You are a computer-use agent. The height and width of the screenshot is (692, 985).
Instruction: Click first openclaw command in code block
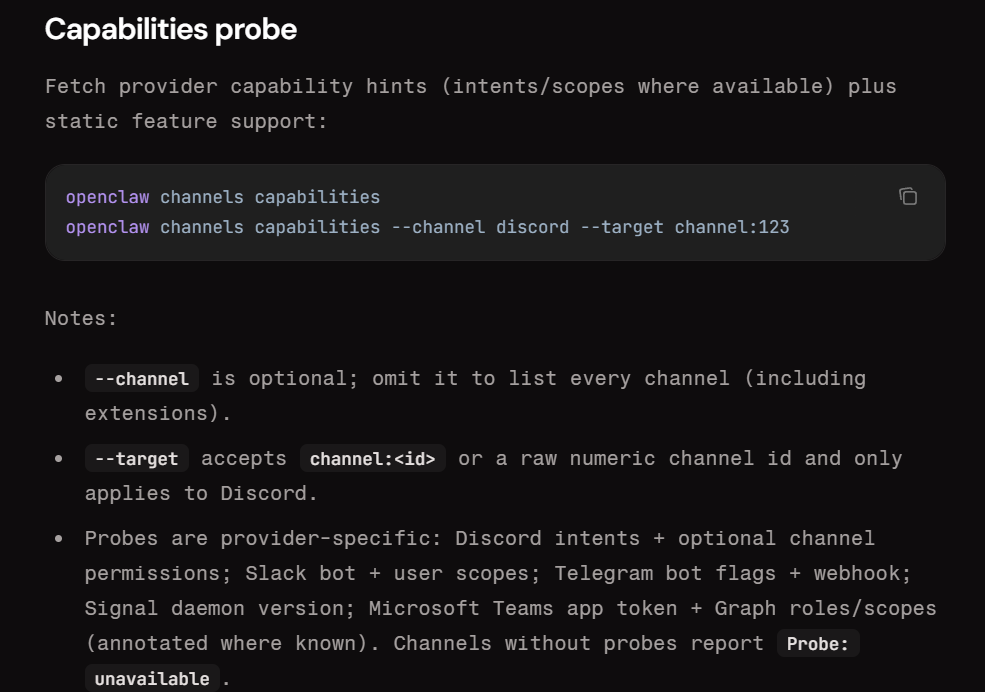click(x=107, y=197)
